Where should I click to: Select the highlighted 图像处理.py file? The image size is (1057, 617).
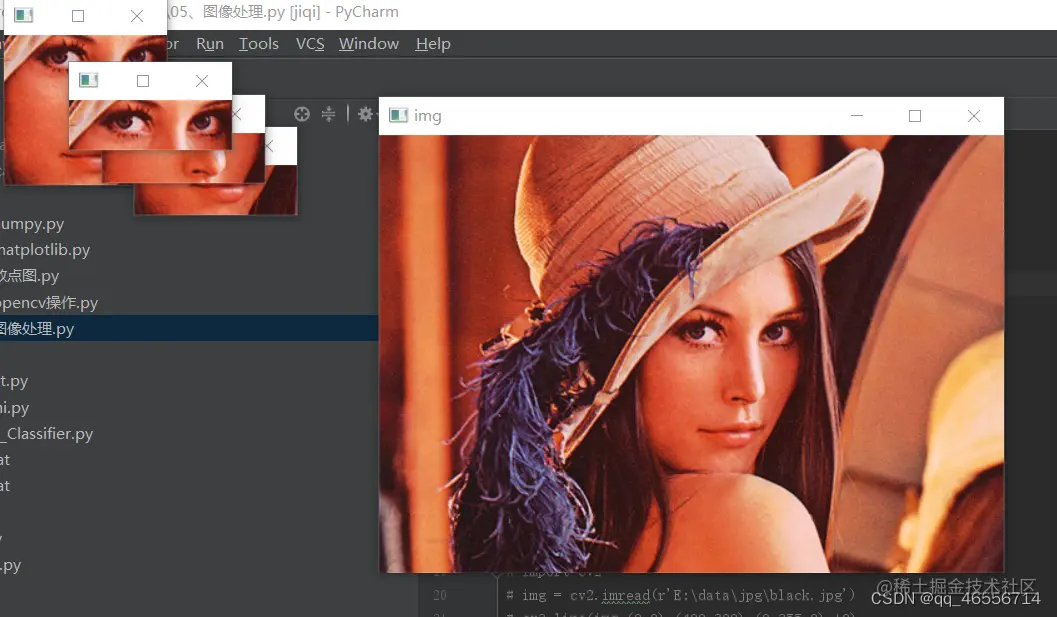coord(189,328)
